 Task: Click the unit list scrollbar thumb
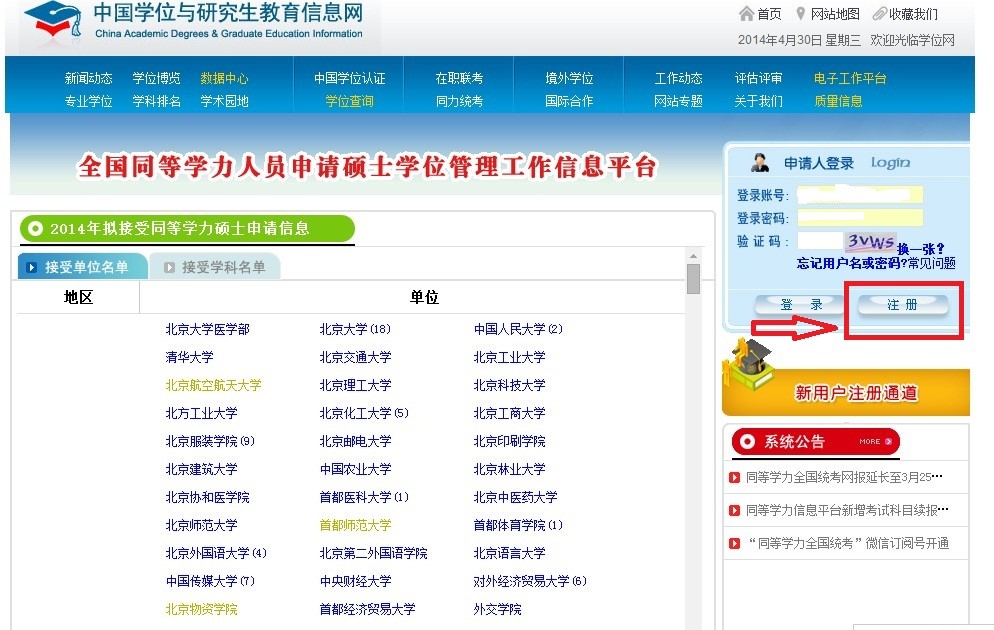pos(694,279)
